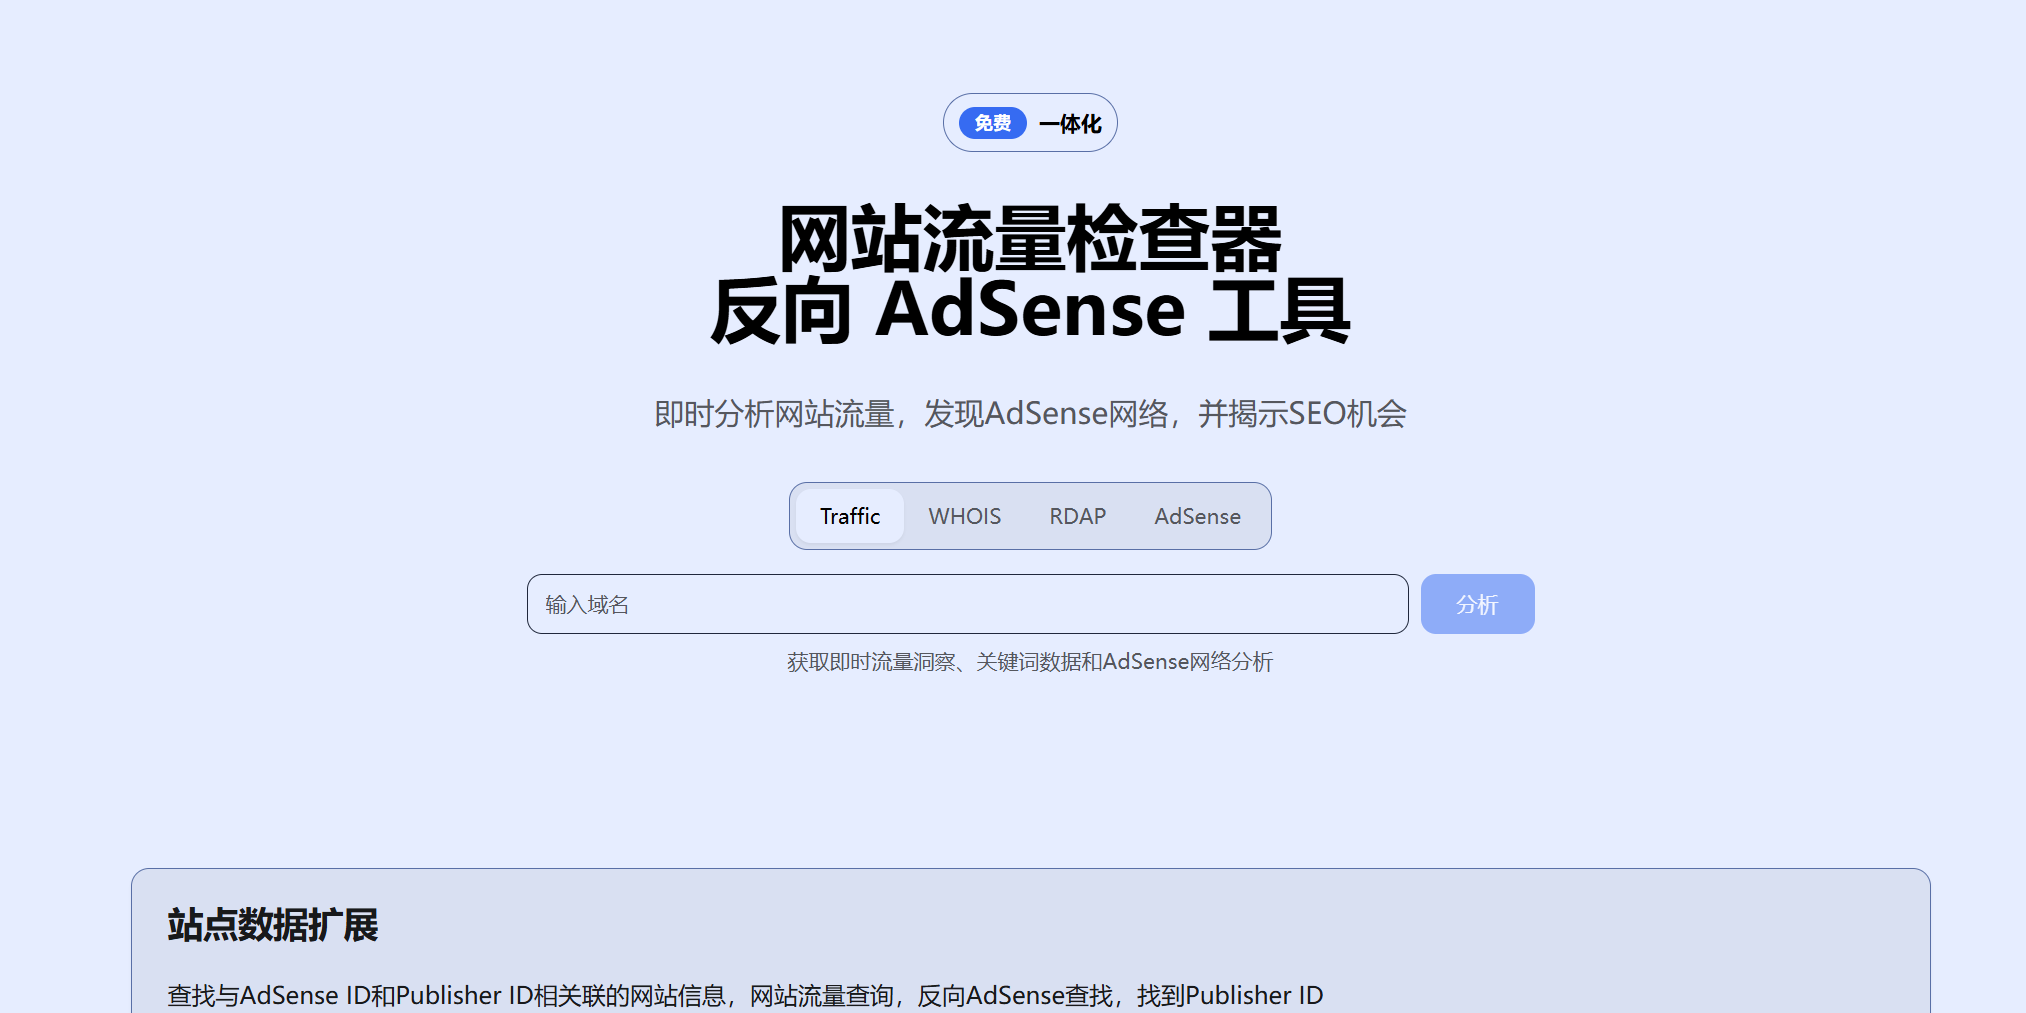Click the 发现AdSense网络 subtitle phrase
The image size is (2026, 1013).
pyautogui.click(x=1046, y=414)
